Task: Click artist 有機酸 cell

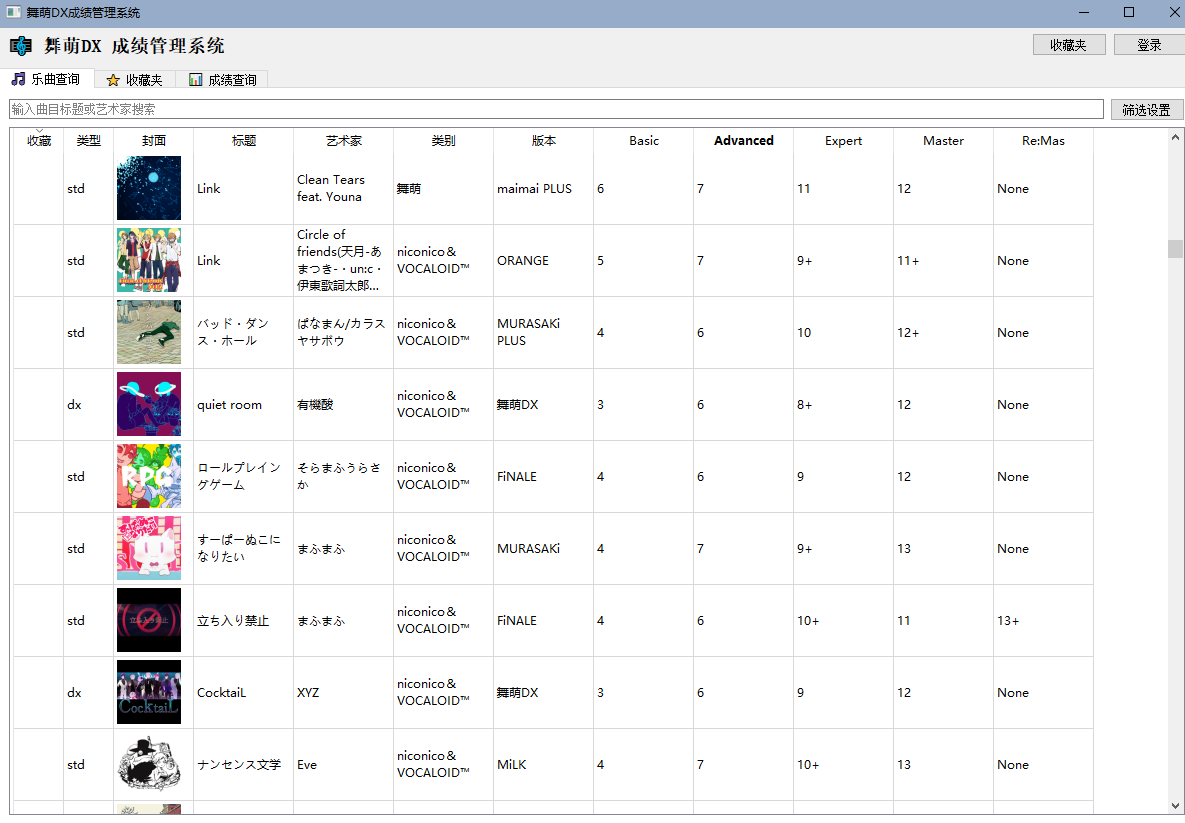Action: (343, 404)
